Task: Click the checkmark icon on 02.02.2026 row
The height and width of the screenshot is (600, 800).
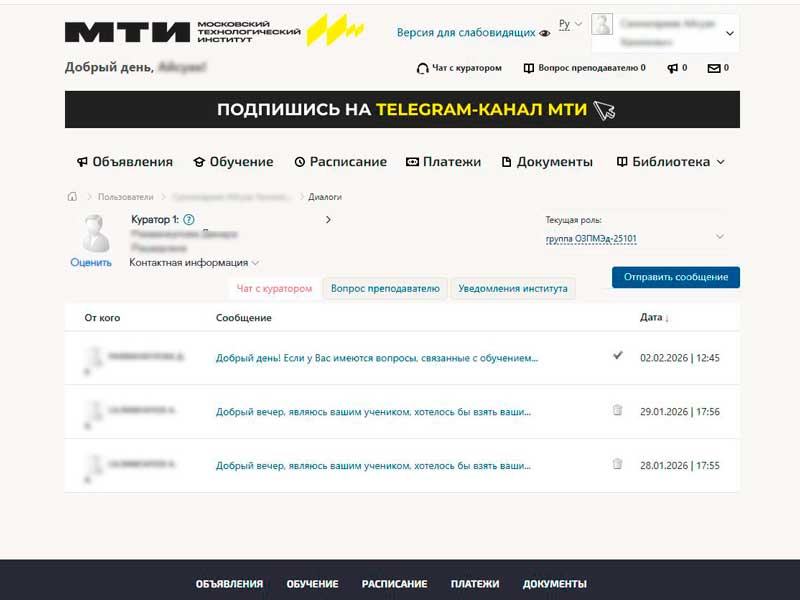Action: point(617,355)
